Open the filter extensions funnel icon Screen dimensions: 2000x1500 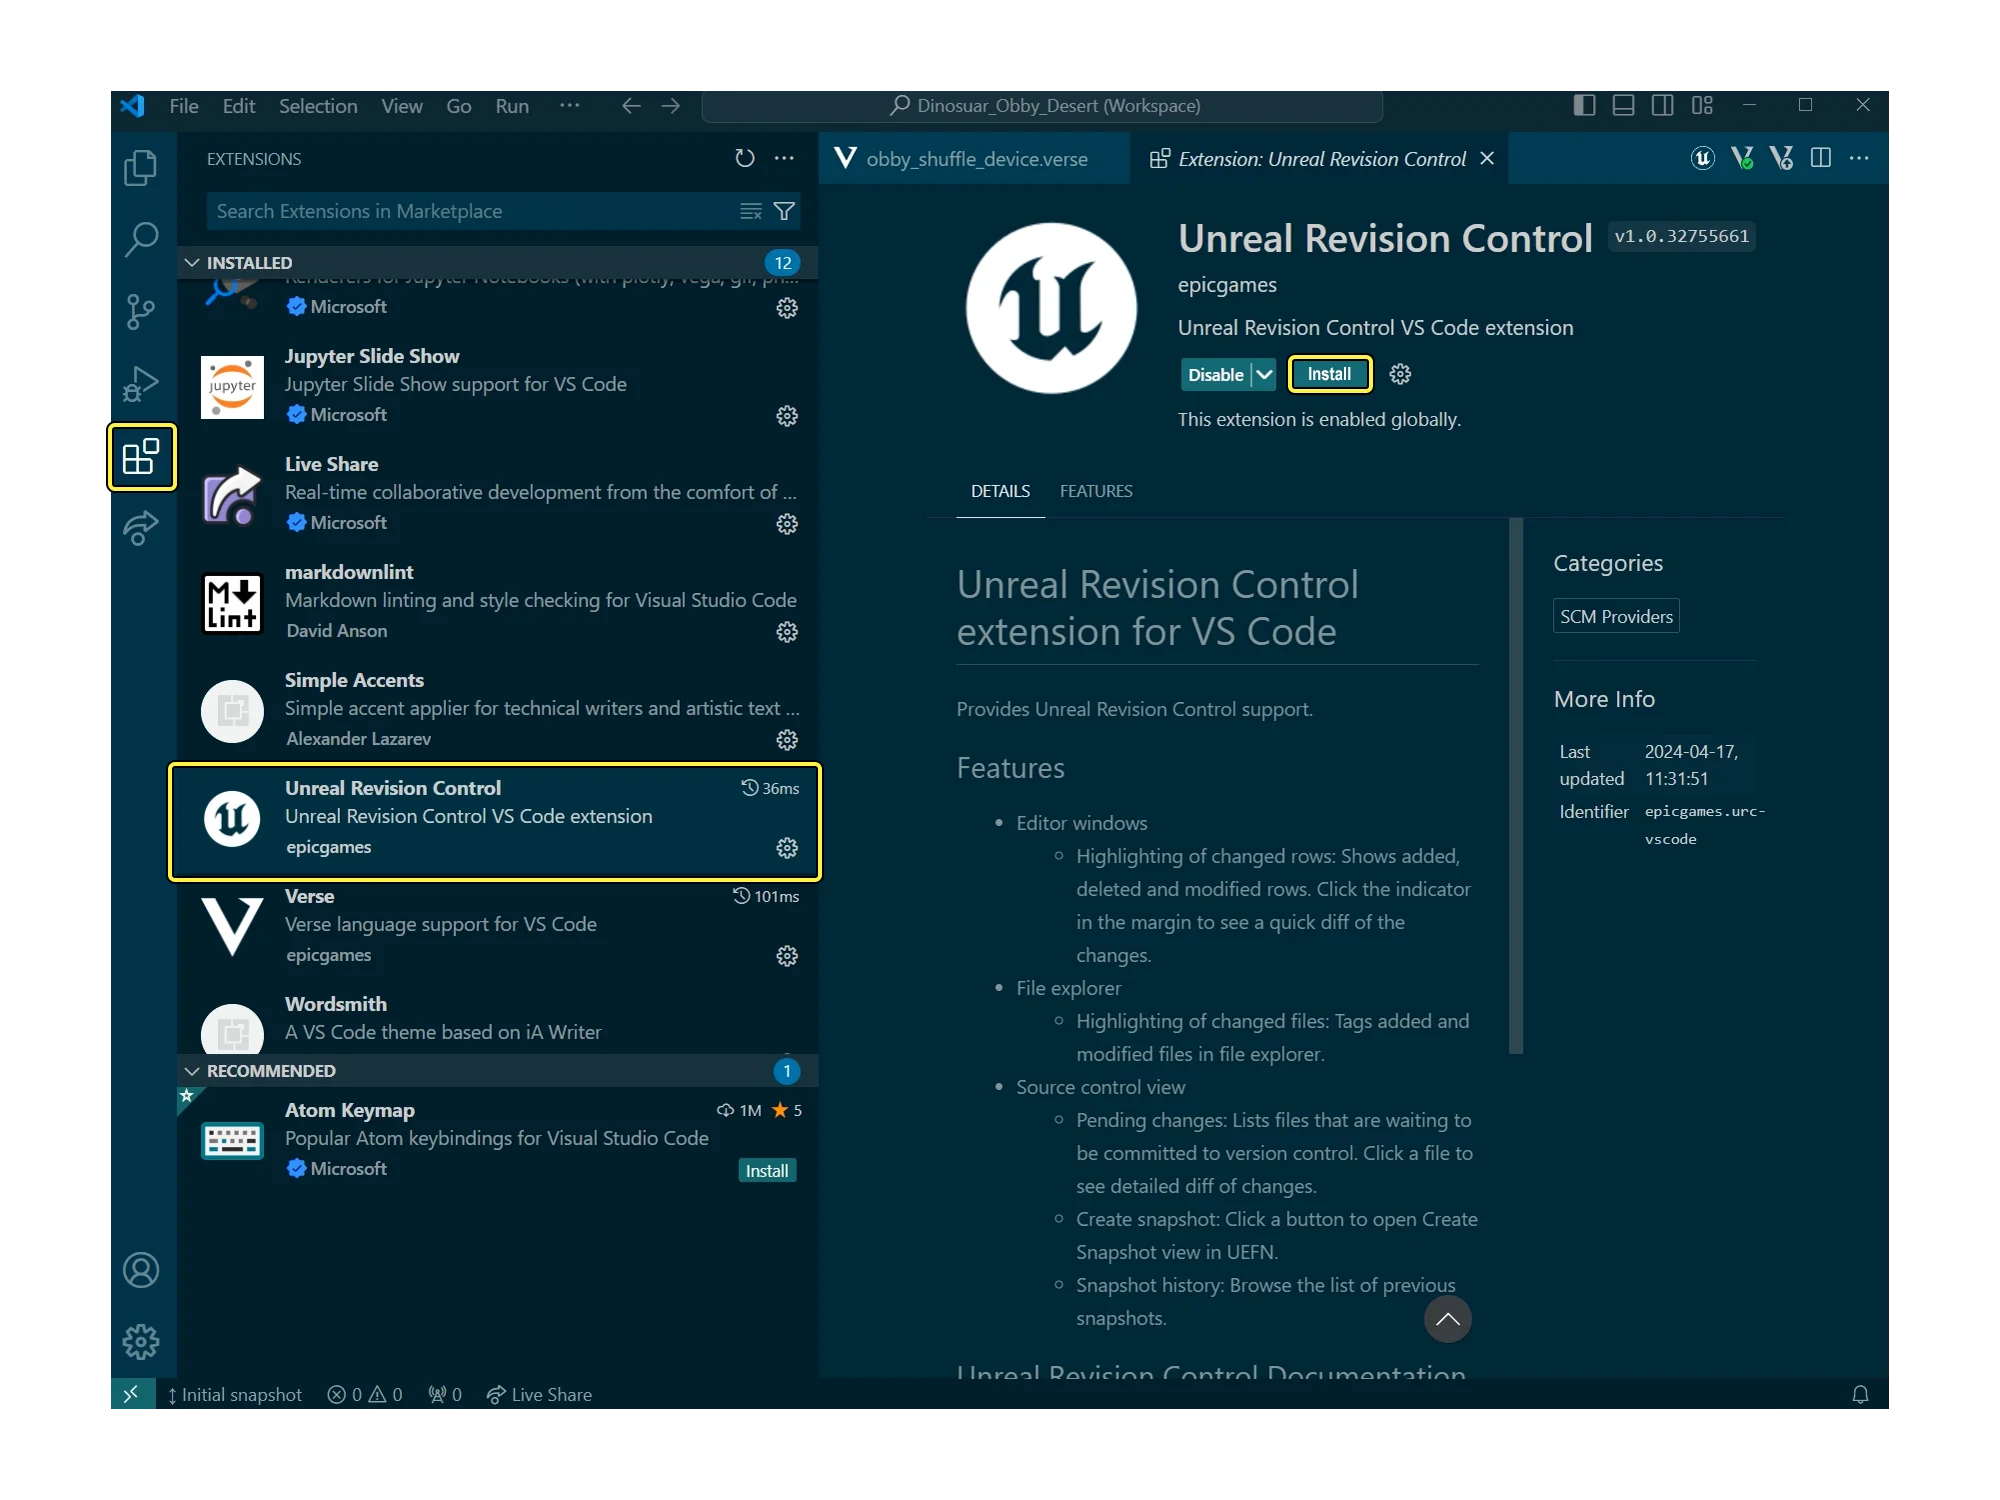785,211
